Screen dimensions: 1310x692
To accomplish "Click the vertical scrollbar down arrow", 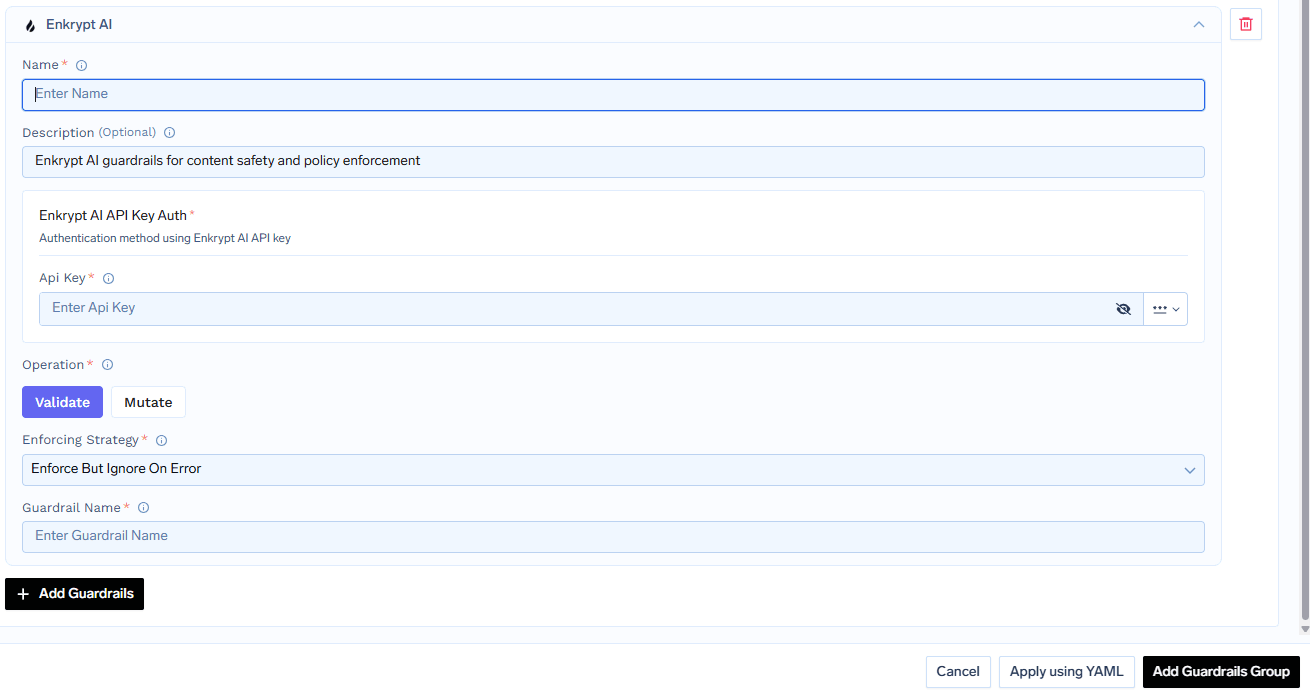I will [1304, 628].
